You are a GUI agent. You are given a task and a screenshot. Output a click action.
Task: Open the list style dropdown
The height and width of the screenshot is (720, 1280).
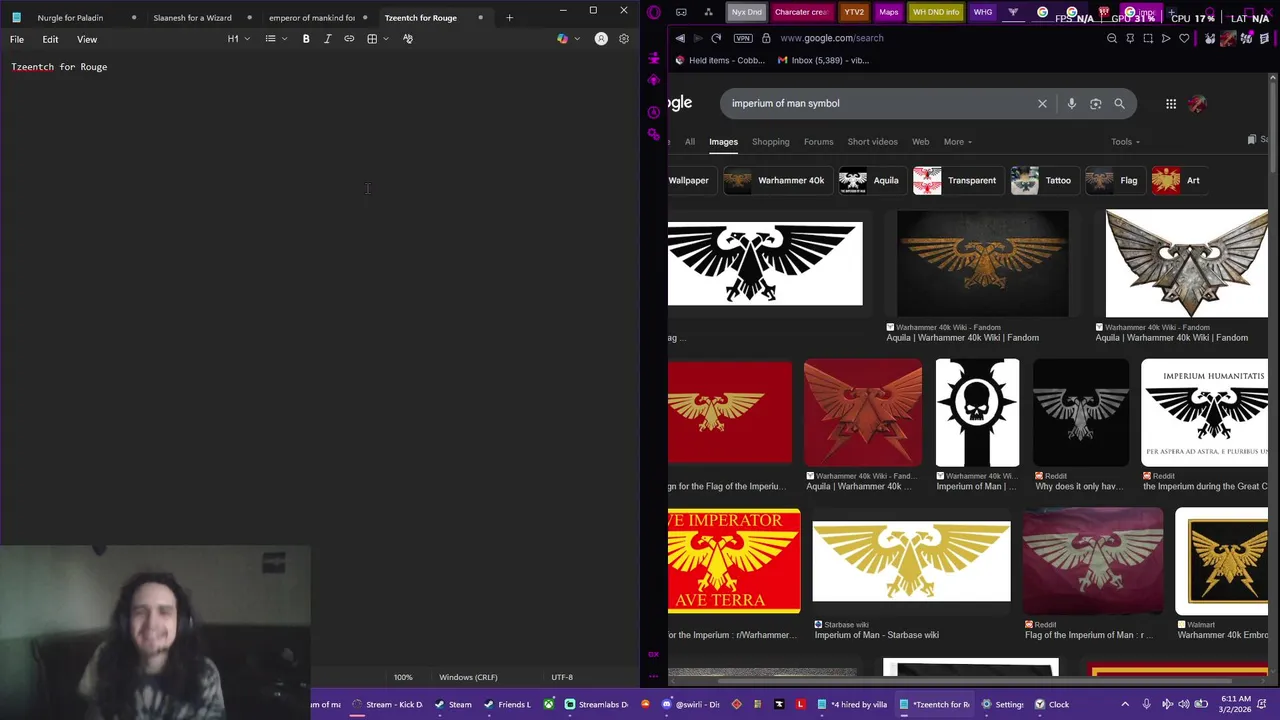coord(276,39)
